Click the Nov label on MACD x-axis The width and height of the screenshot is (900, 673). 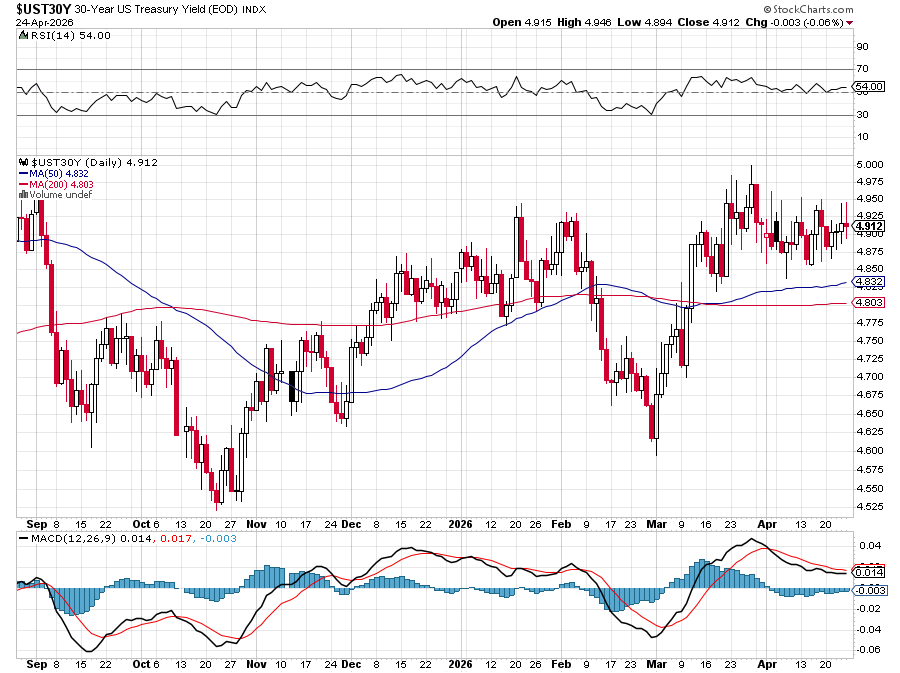pyautogui.click(x=257, y=663)
